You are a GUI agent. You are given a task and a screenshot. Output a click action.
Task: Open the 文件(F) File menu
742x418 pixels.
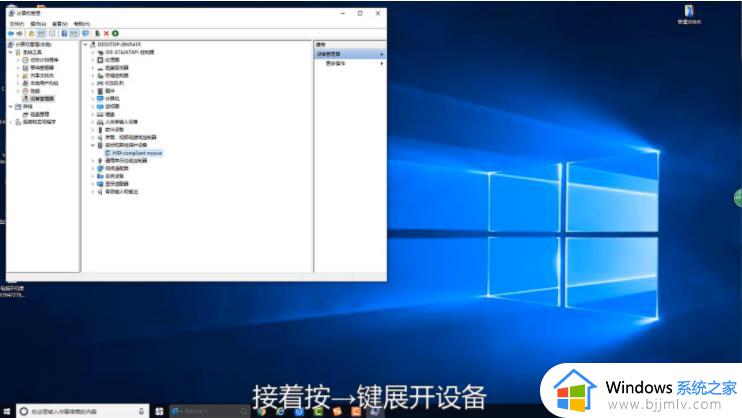[17, 24]
